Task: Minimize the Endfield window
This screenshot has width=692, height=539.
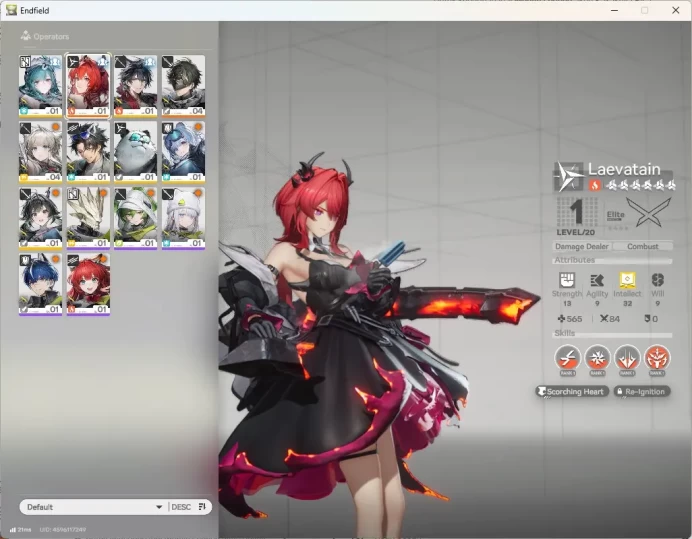Action: [x=614, y=10]
